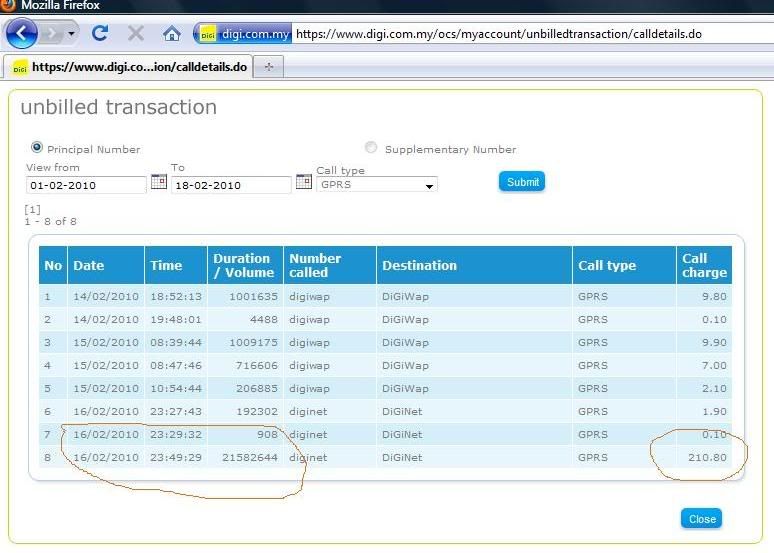Open a new tab with plus button
The width and height of the screenshot is (774, 553).
268,67
